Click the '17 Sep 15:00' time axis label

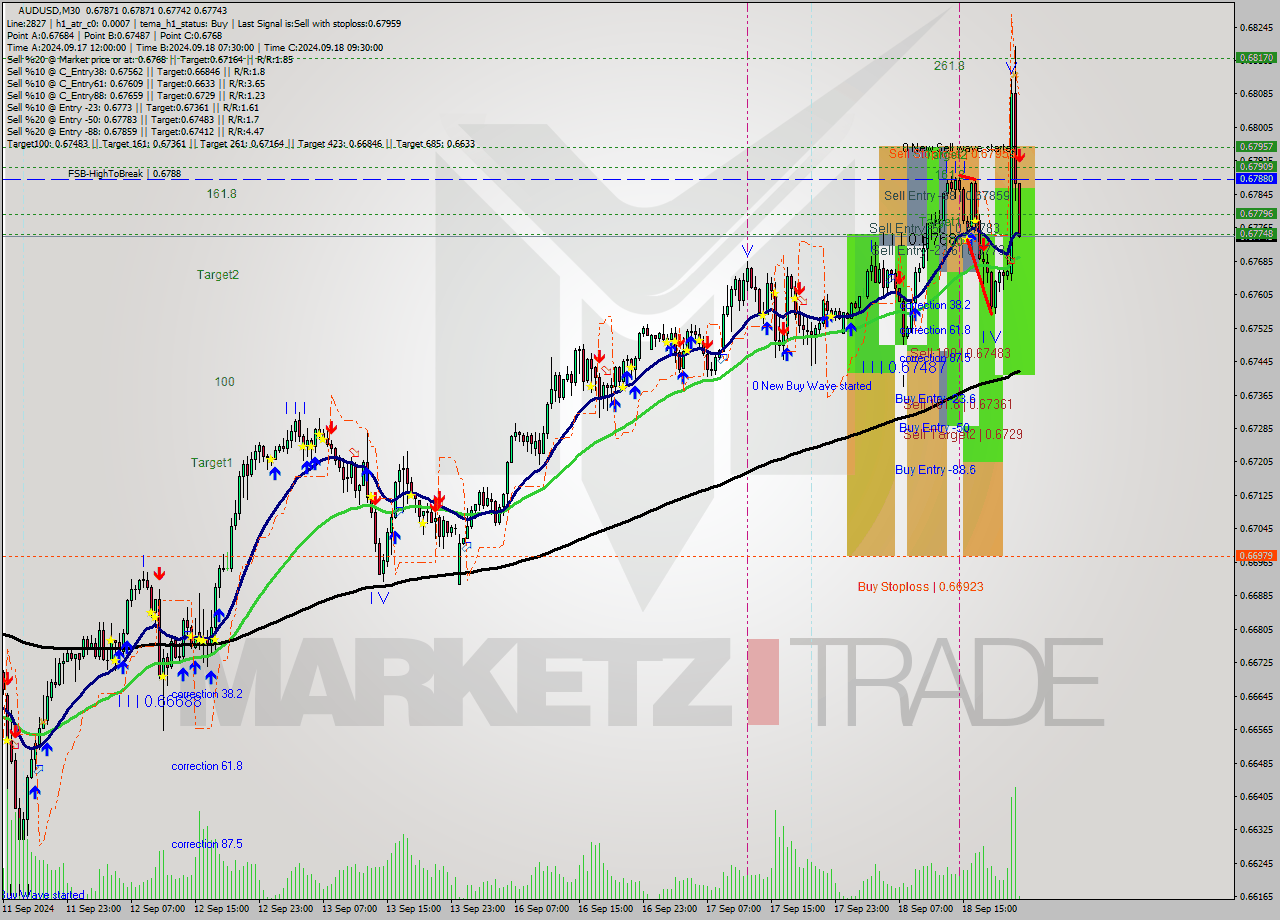pyautogui.click(x=798, y=909)
